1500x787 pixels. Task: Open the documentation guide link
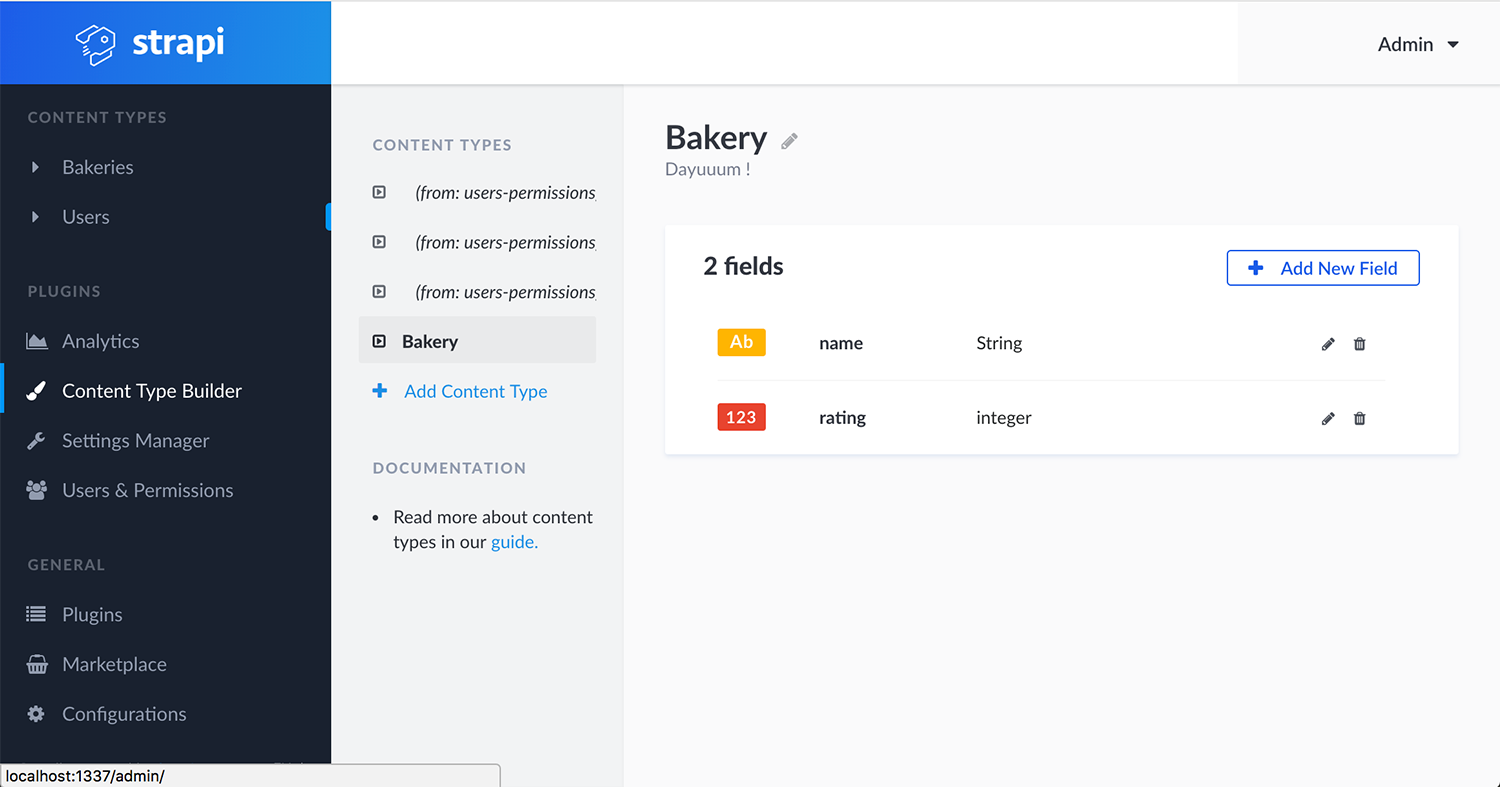click(514, 541)
